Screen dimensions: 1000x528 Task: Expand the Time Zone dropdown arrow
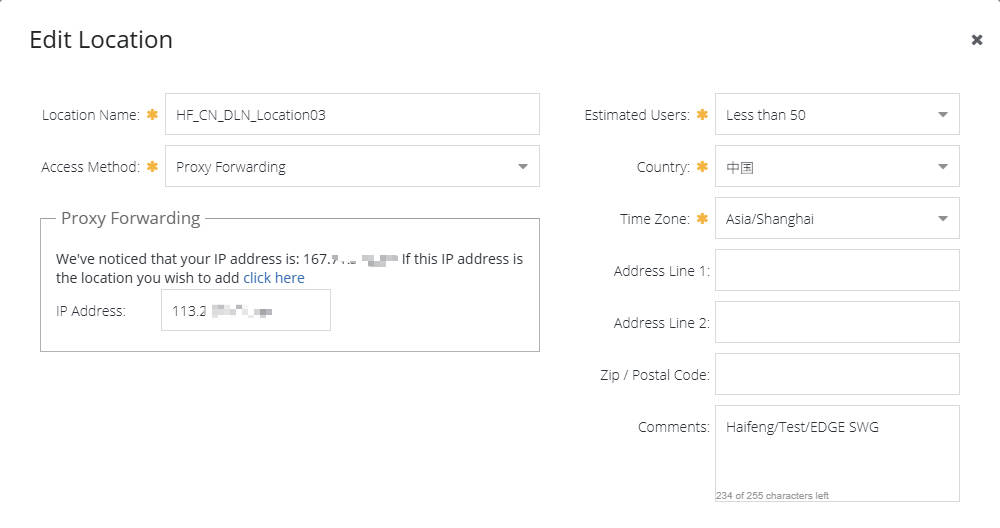pyautogui.click(x=943, y=219)
